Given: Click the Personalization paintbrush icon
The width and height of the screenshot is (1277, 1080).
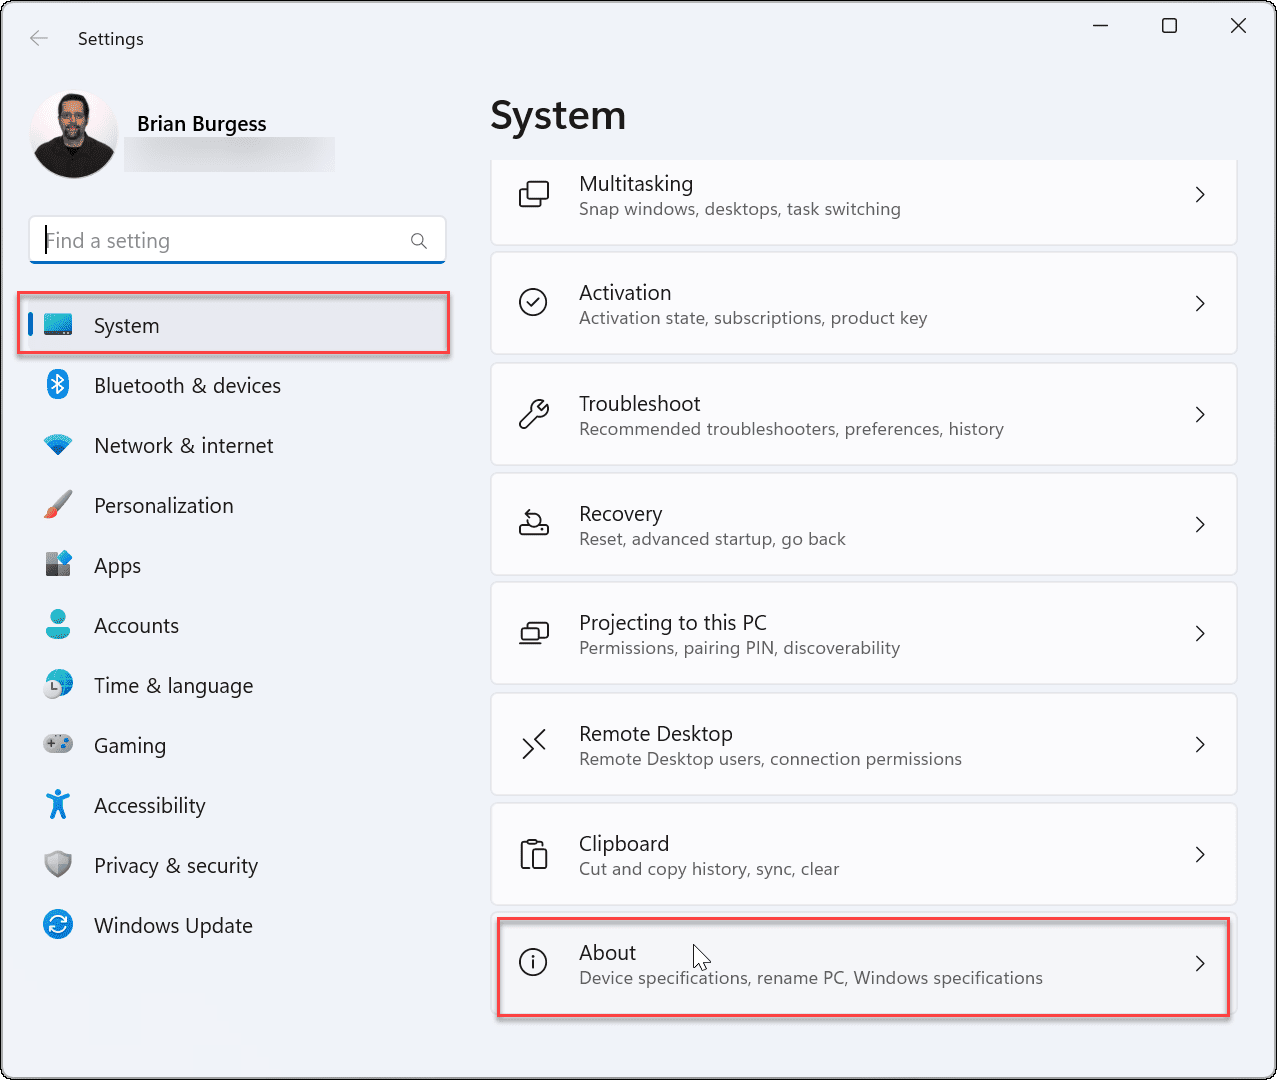Looking at the screenshot, I should (x=58, y=504).
